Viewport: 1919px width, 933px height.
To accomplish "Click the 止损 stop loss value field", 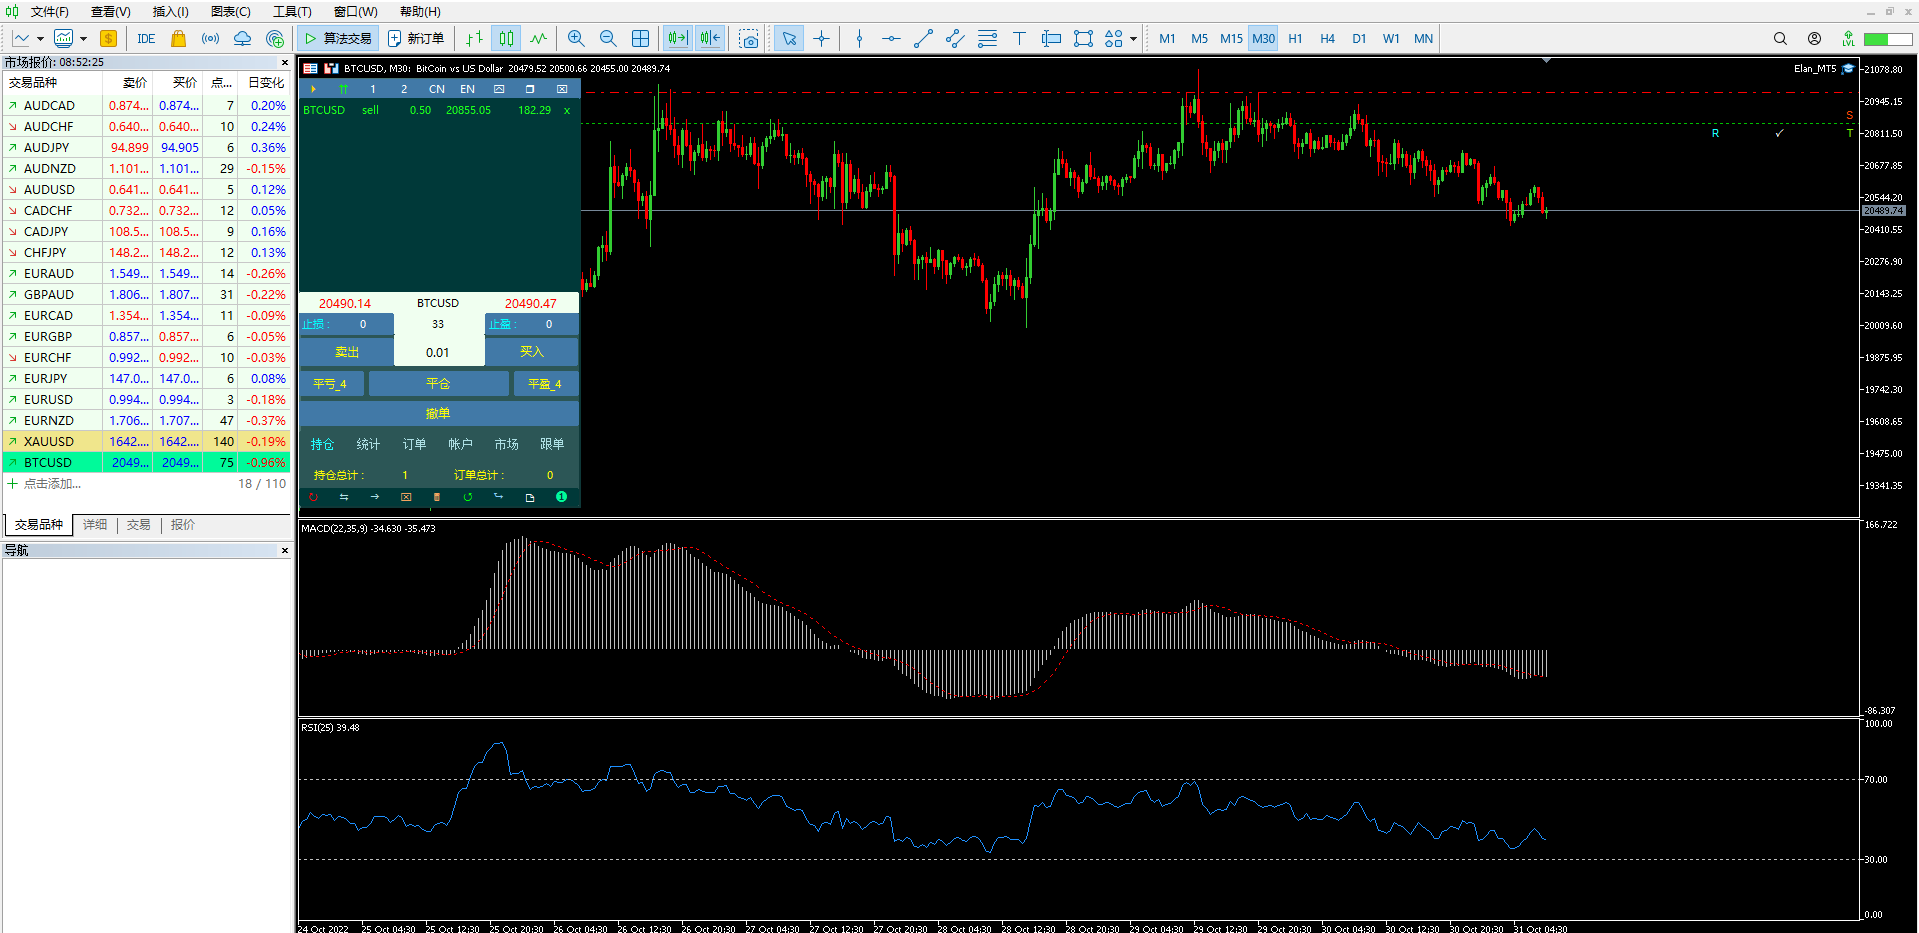I will 363,324.
